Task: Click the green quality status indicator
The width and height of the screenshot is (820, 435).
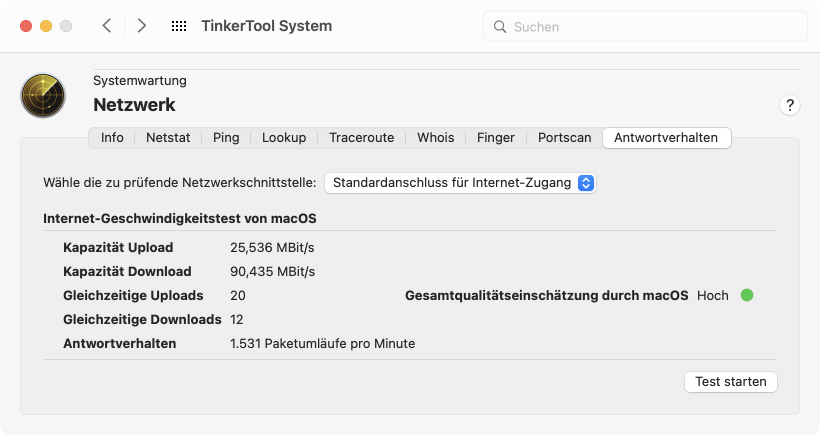Action: pos(747,295)
